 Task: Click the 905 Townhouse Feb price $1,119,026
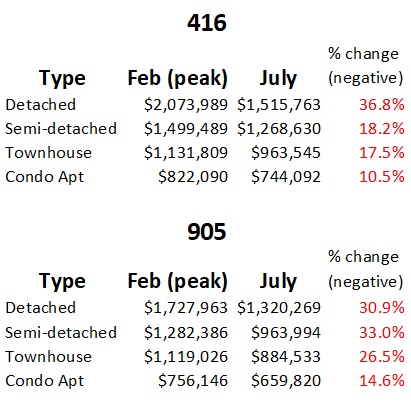coord(186,357)
